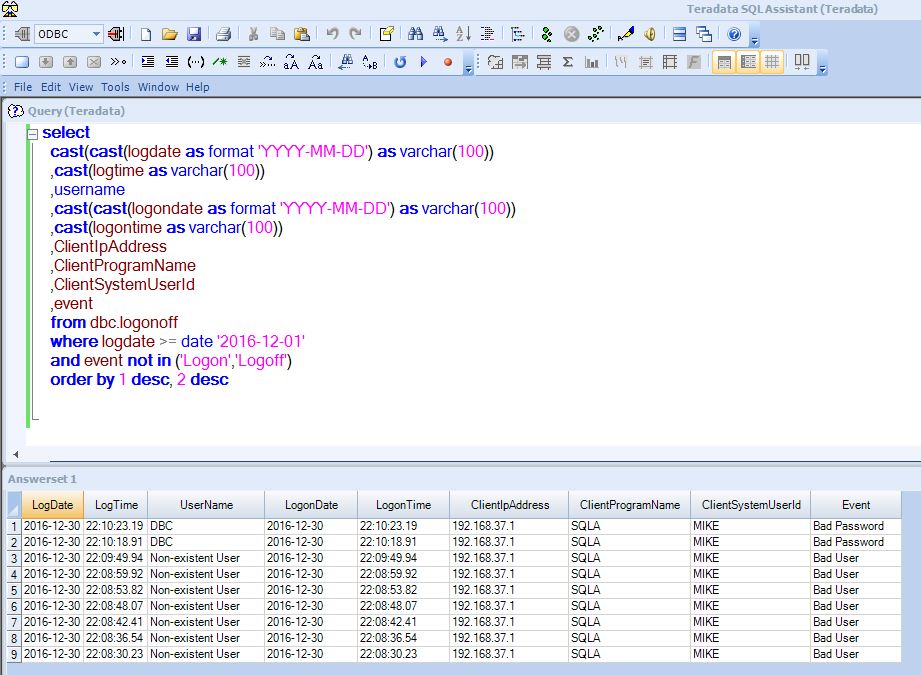Viewport: 921px width, 675px height.
Task: Execute the query with the blue arrow
Action: (x=423, y=62)
